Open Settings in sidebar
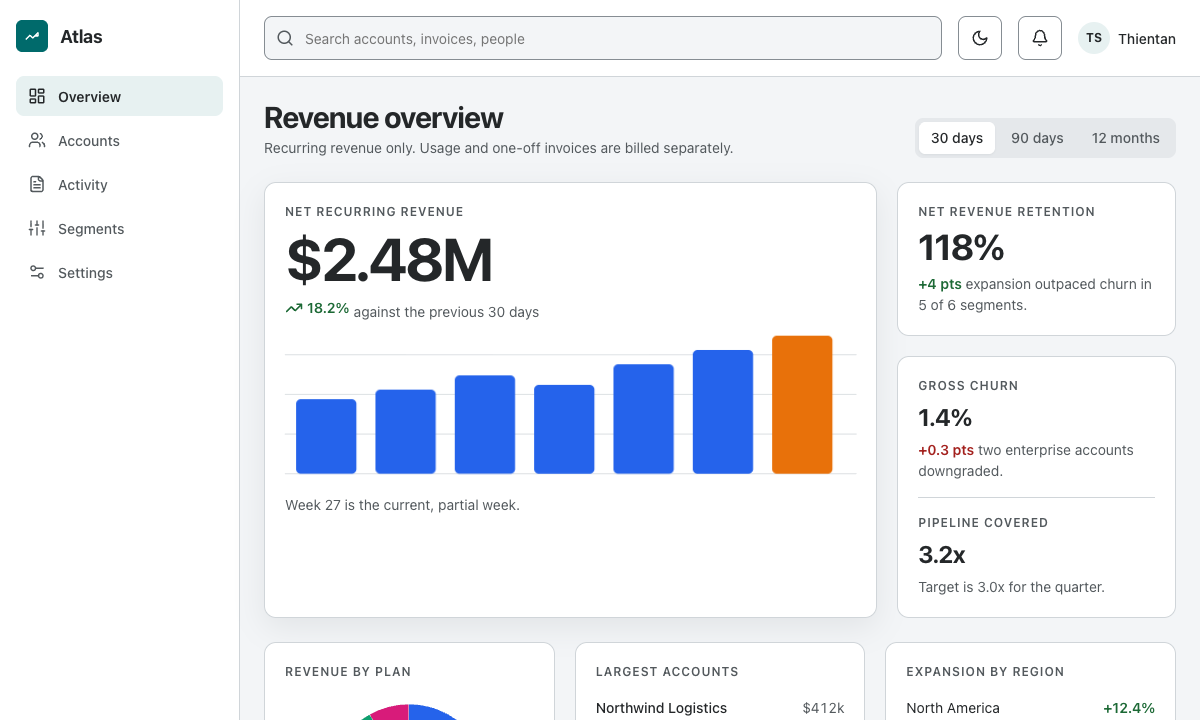 [x=119, y=272]
